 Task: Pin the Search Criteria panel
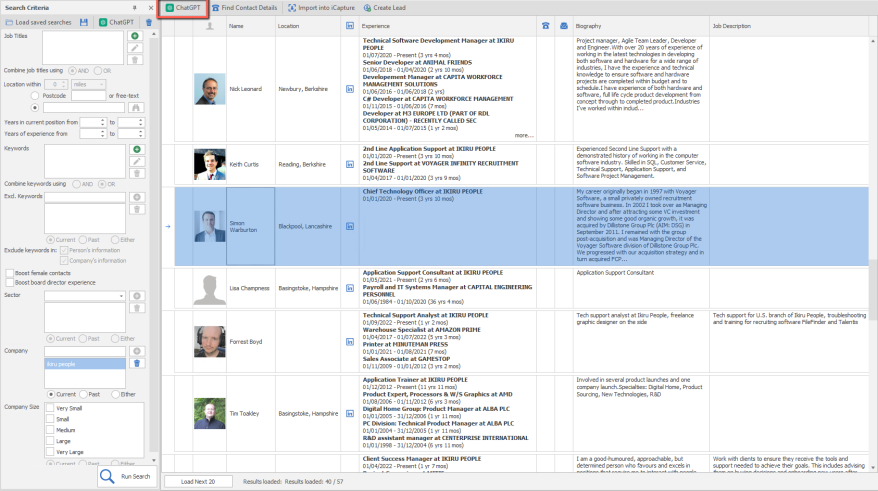click(135, 7)
